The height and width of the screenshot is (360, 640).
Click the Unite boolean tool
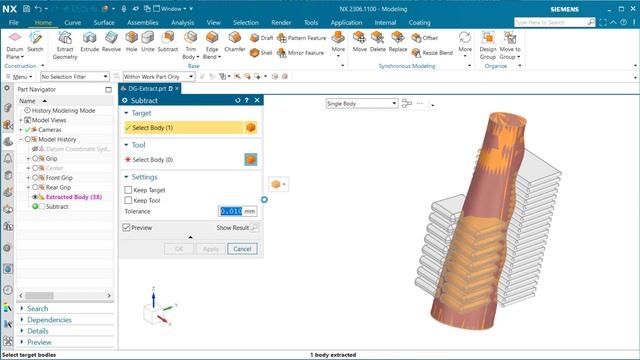pos(148,42)
